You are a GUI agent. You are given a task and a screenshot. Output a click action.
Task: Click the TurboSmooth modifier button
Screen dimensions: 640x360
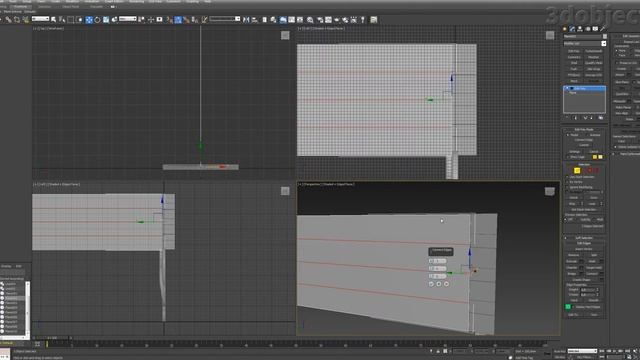593,51
